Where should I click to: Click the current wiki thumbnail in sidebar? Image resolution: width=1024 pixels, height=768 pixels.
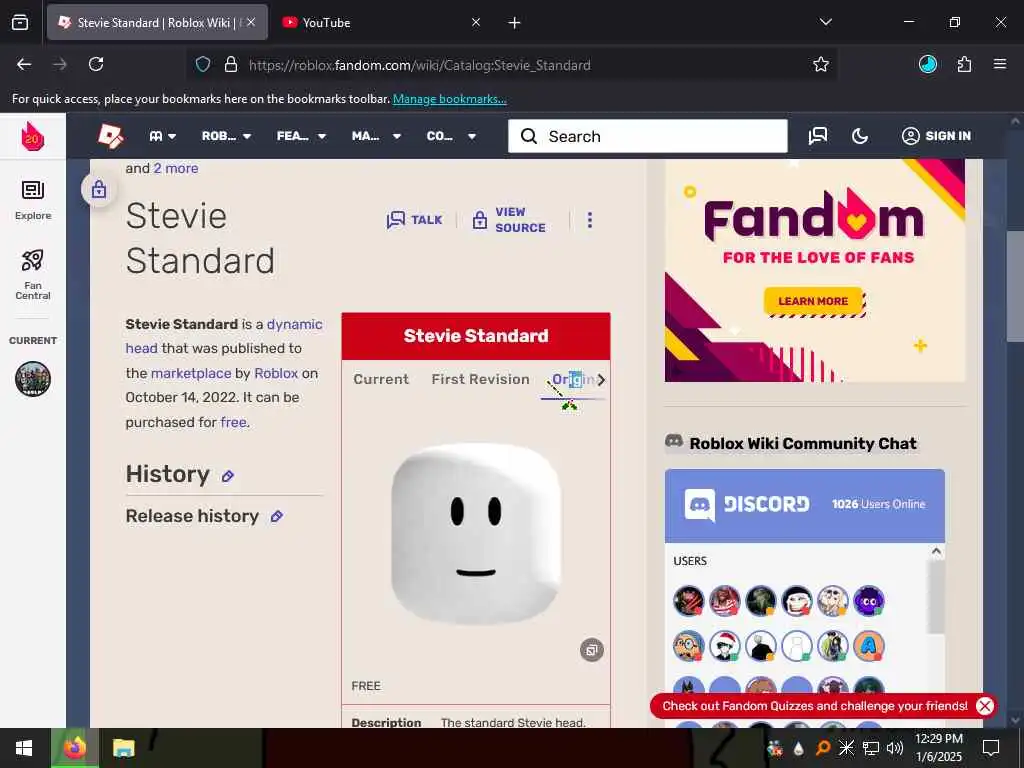tap(33, 379)
